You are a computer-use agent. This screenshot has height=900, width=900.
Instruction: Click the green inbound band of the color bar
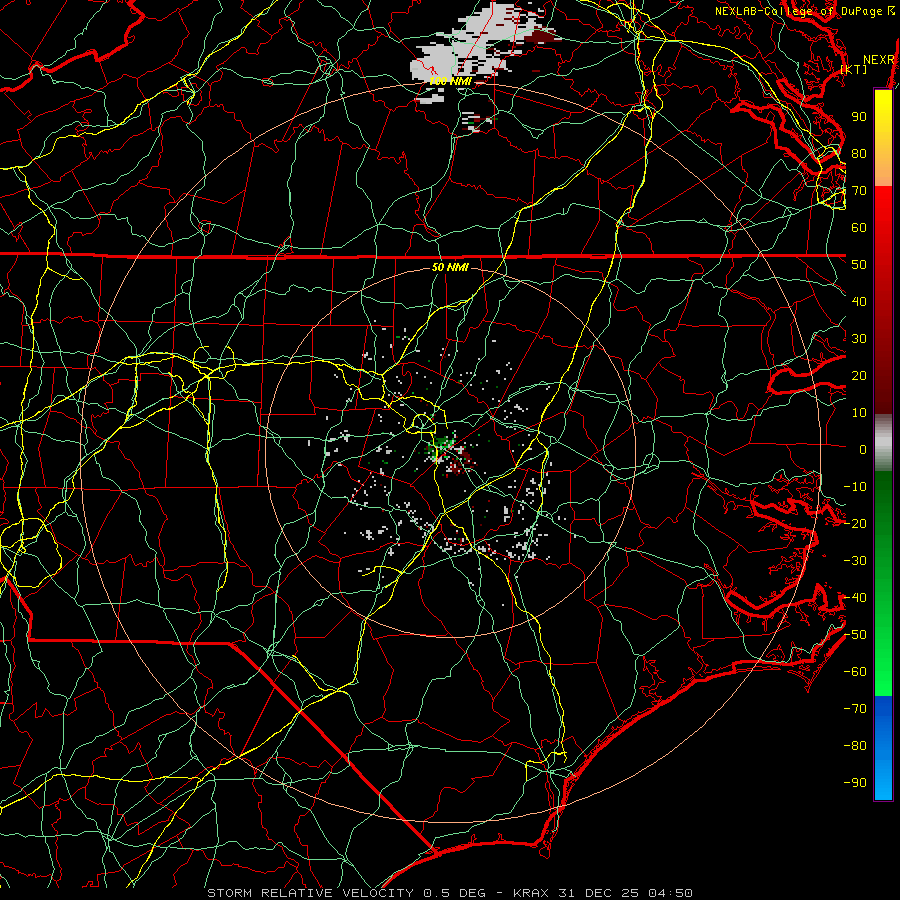point(883,583)
